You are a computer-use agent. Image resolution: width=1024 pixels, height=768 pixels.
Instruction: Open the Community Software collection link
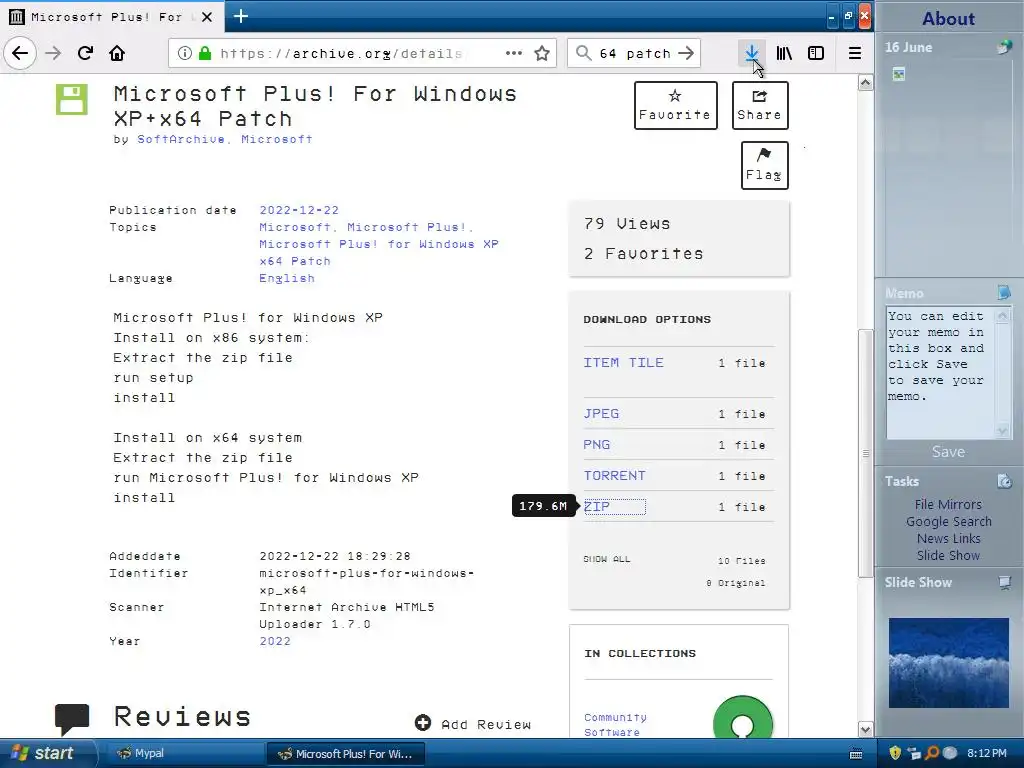pos(615,725)
